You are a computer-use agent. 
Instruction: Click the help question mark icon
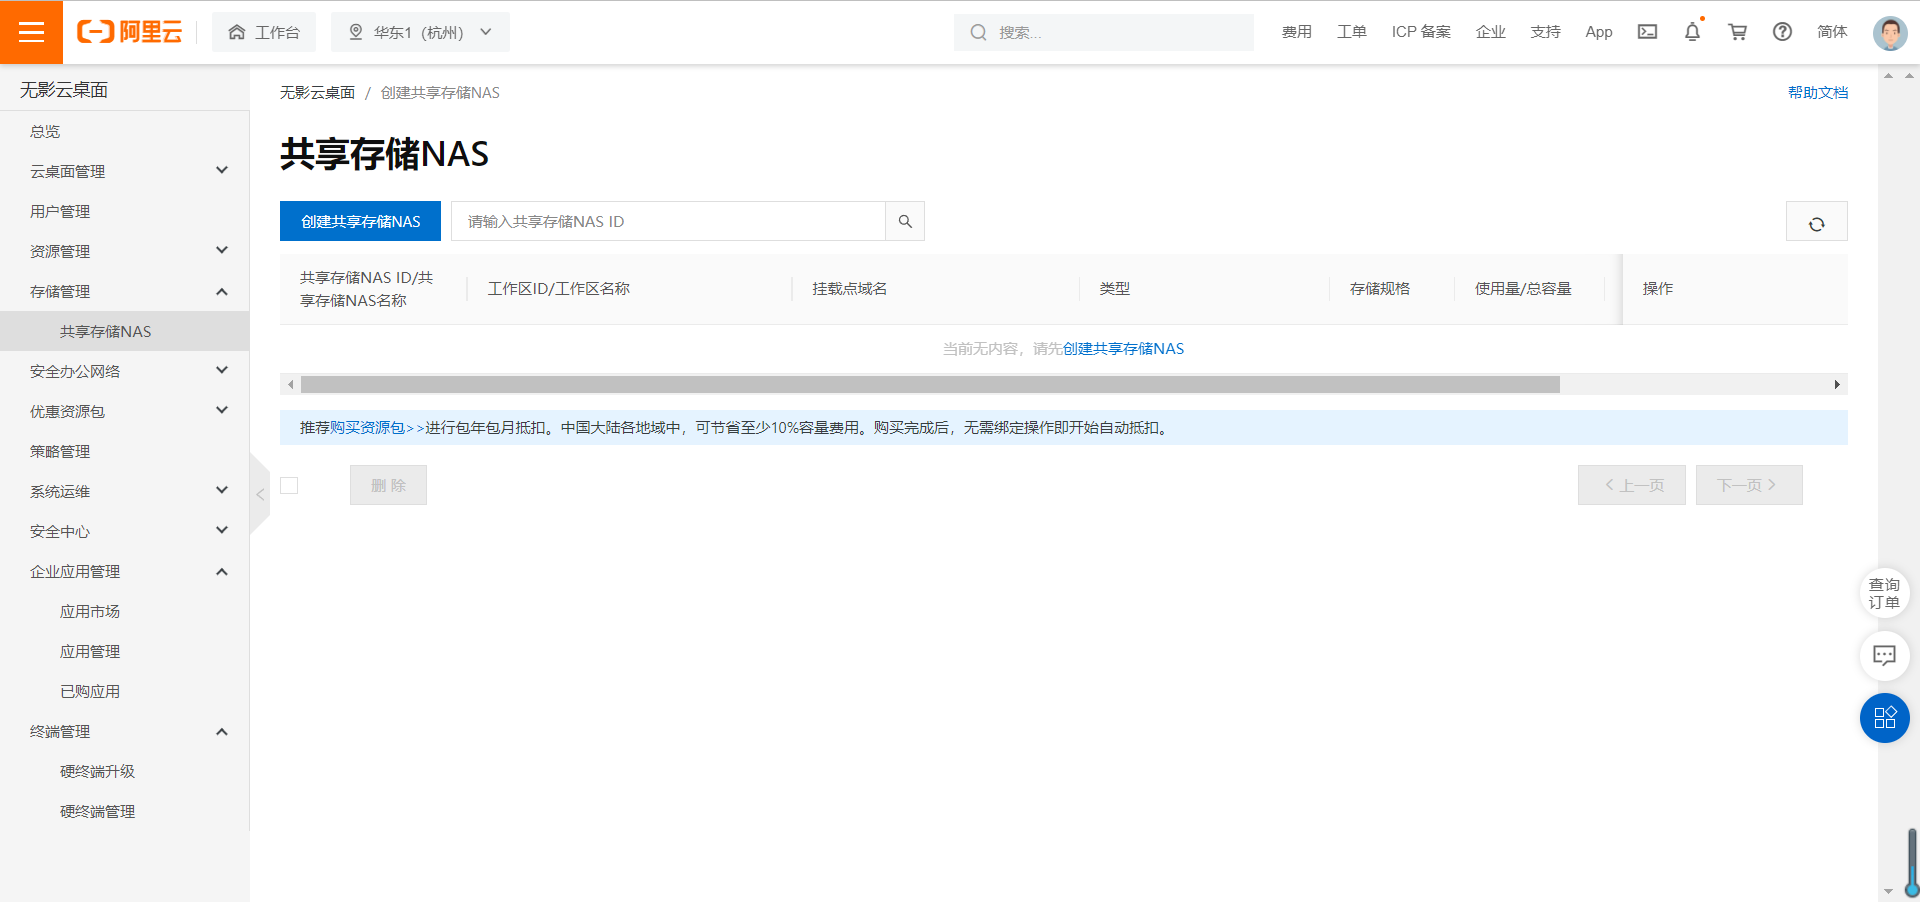(1782, 32)
